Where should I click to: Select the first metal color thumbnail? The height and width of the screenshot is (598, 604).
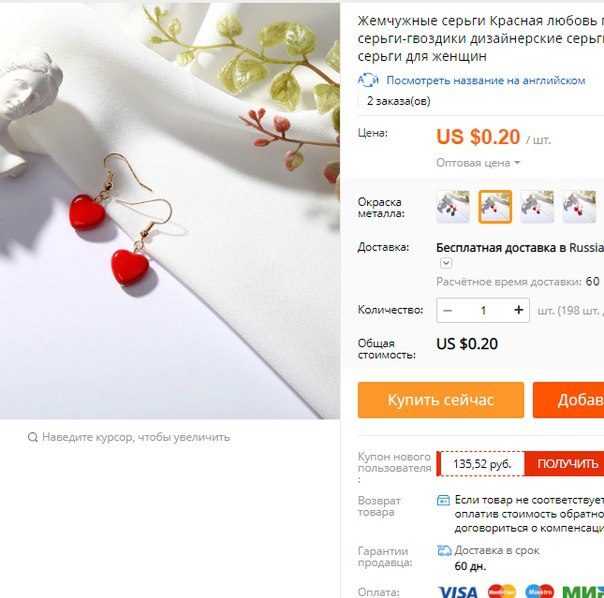(453, 207)
